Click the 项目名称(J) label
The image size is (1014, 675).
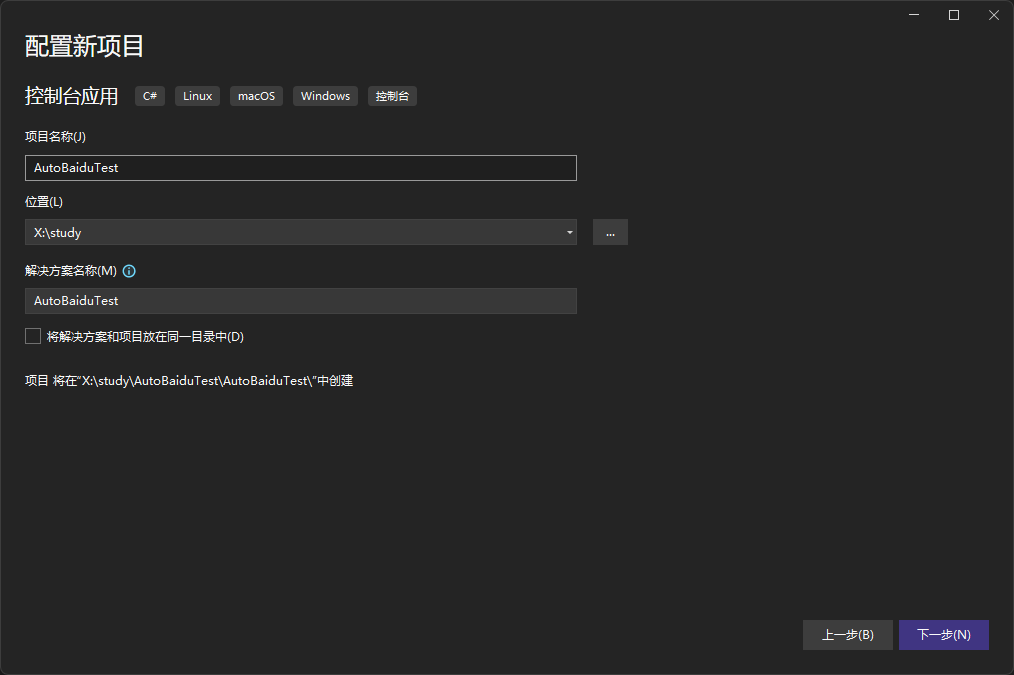[56, 136]
